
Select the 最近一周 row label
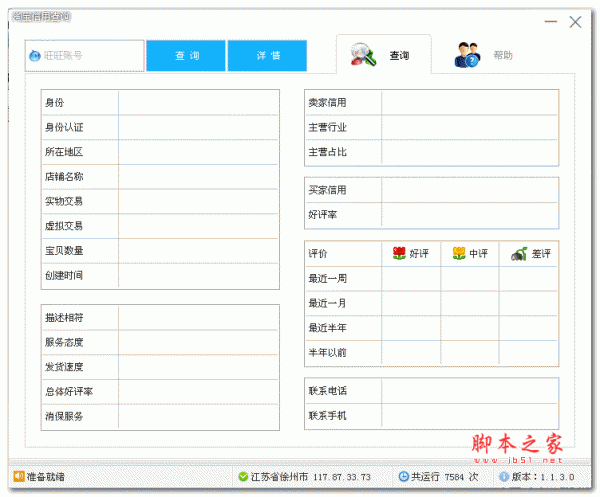point(328,279)
